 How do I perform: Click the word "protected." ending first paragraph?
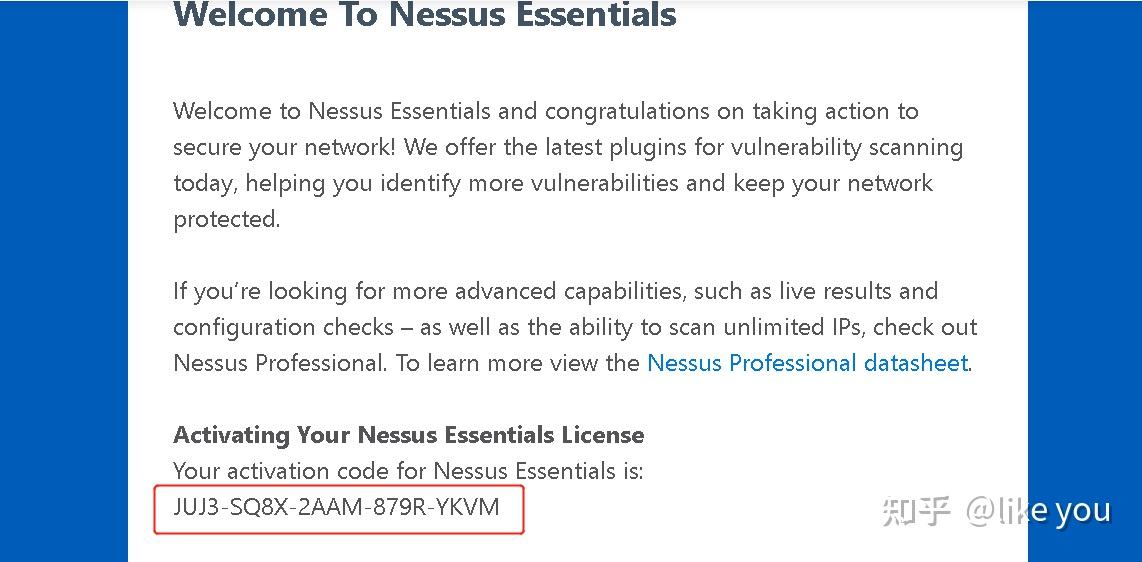tap(227, 219)
